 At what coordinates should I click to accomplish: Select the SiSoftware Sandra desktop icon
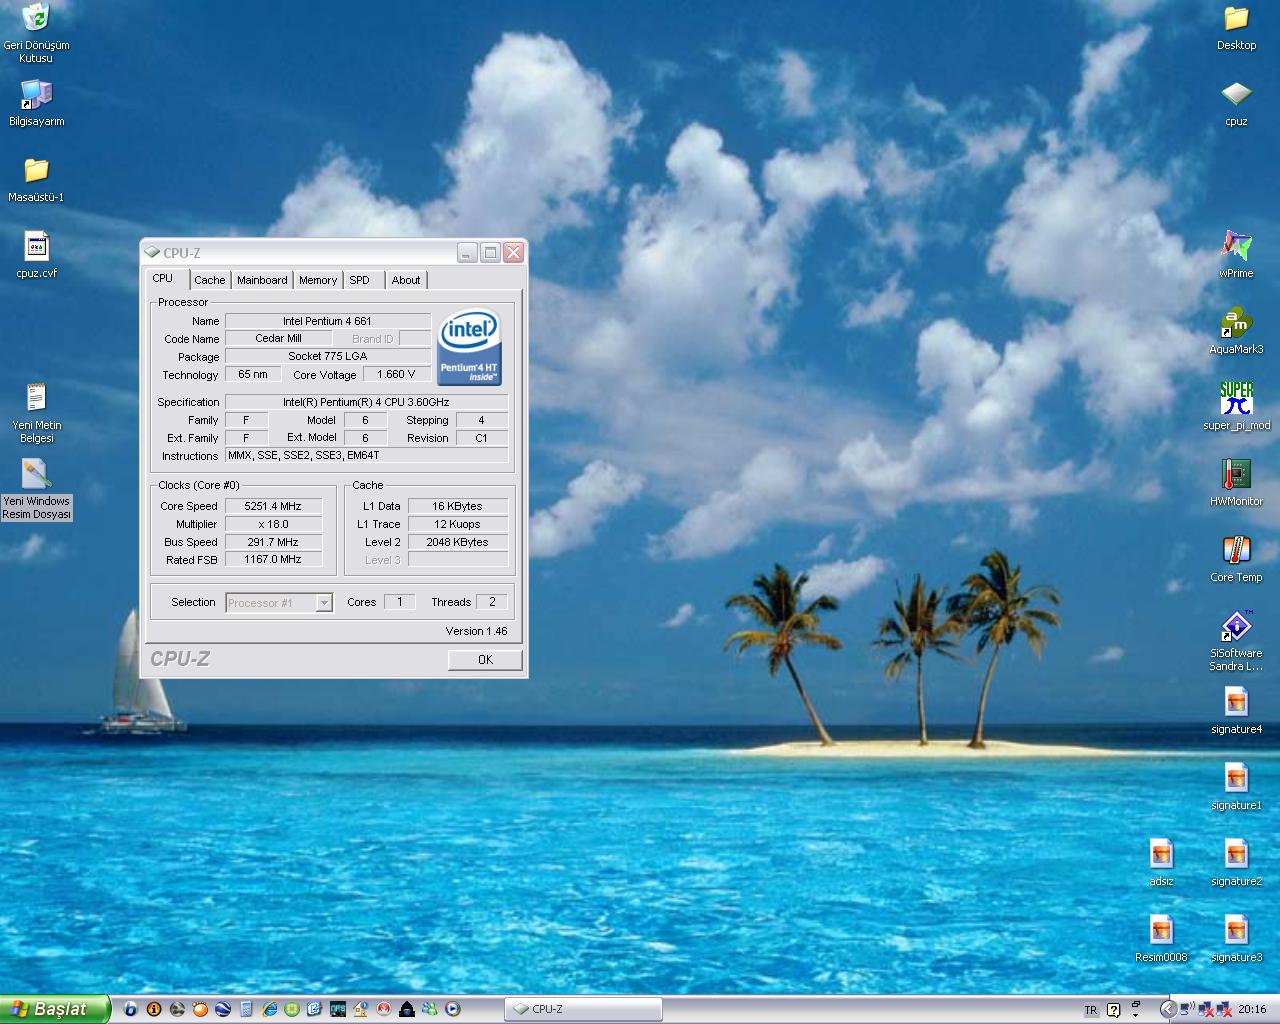pyautogui.click(x=1236, y=641)
